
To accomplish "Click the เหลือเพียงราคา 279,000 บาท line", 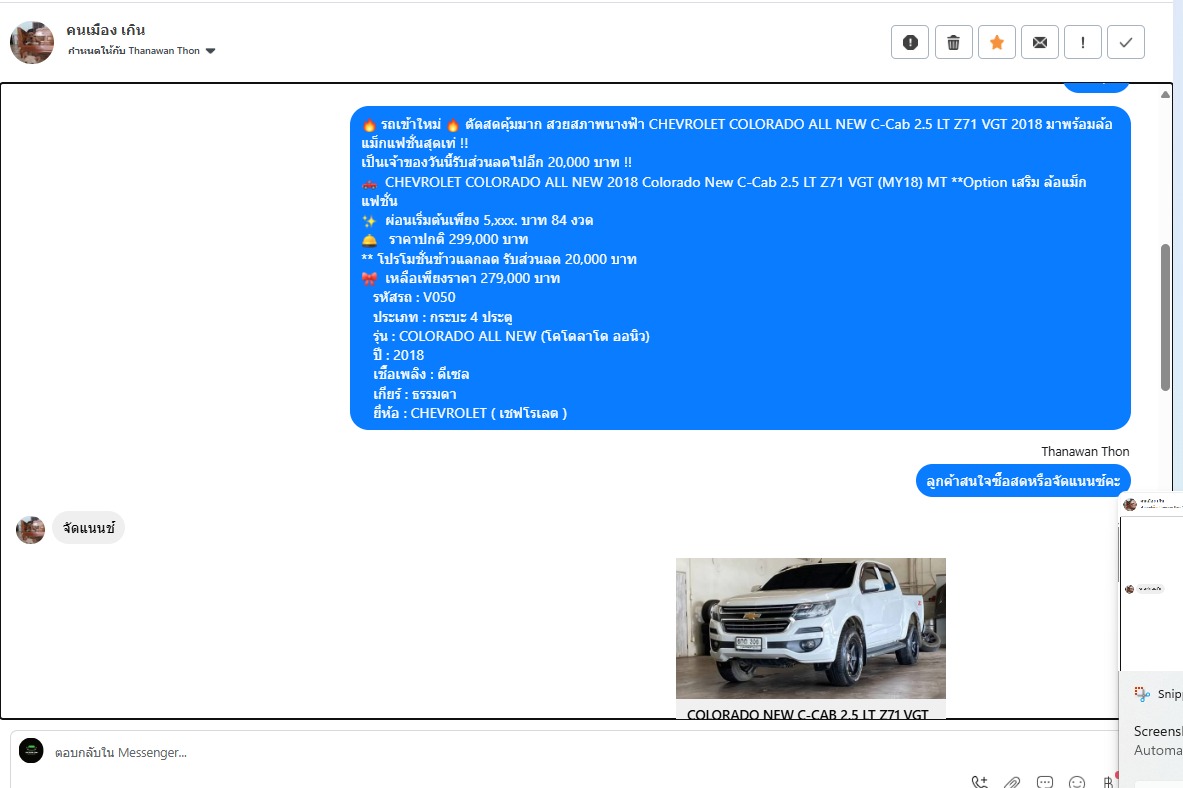I will point(472,279).
